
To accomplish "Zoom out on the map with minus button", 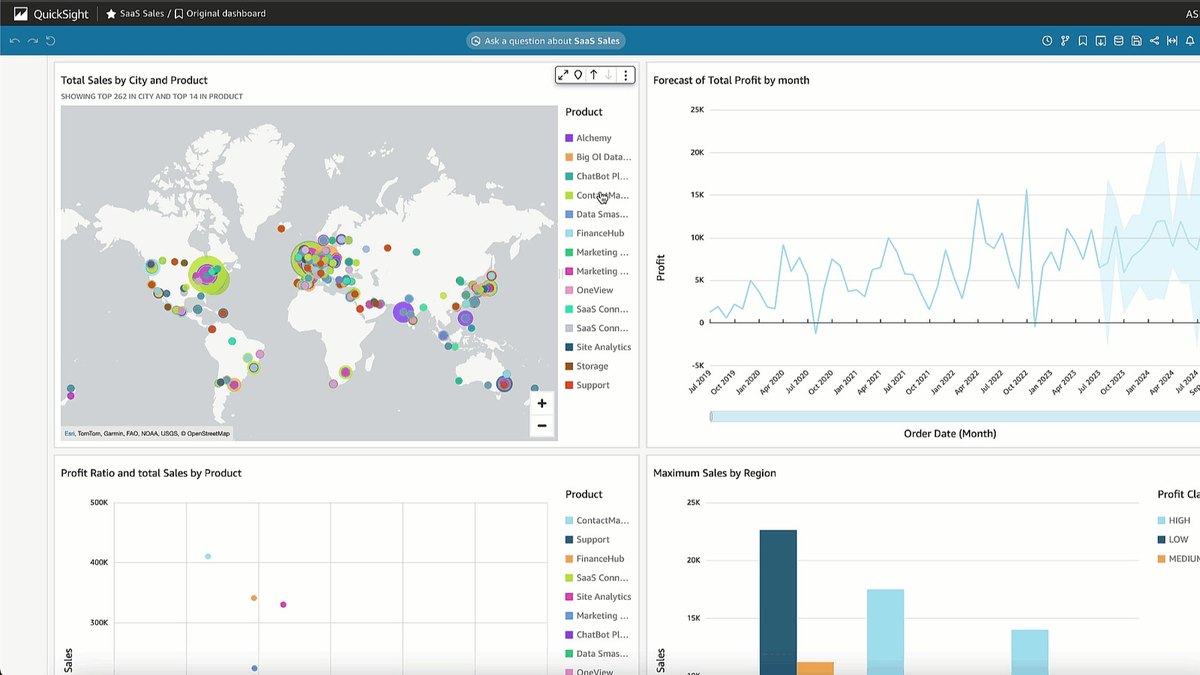I will click(541, 425).
